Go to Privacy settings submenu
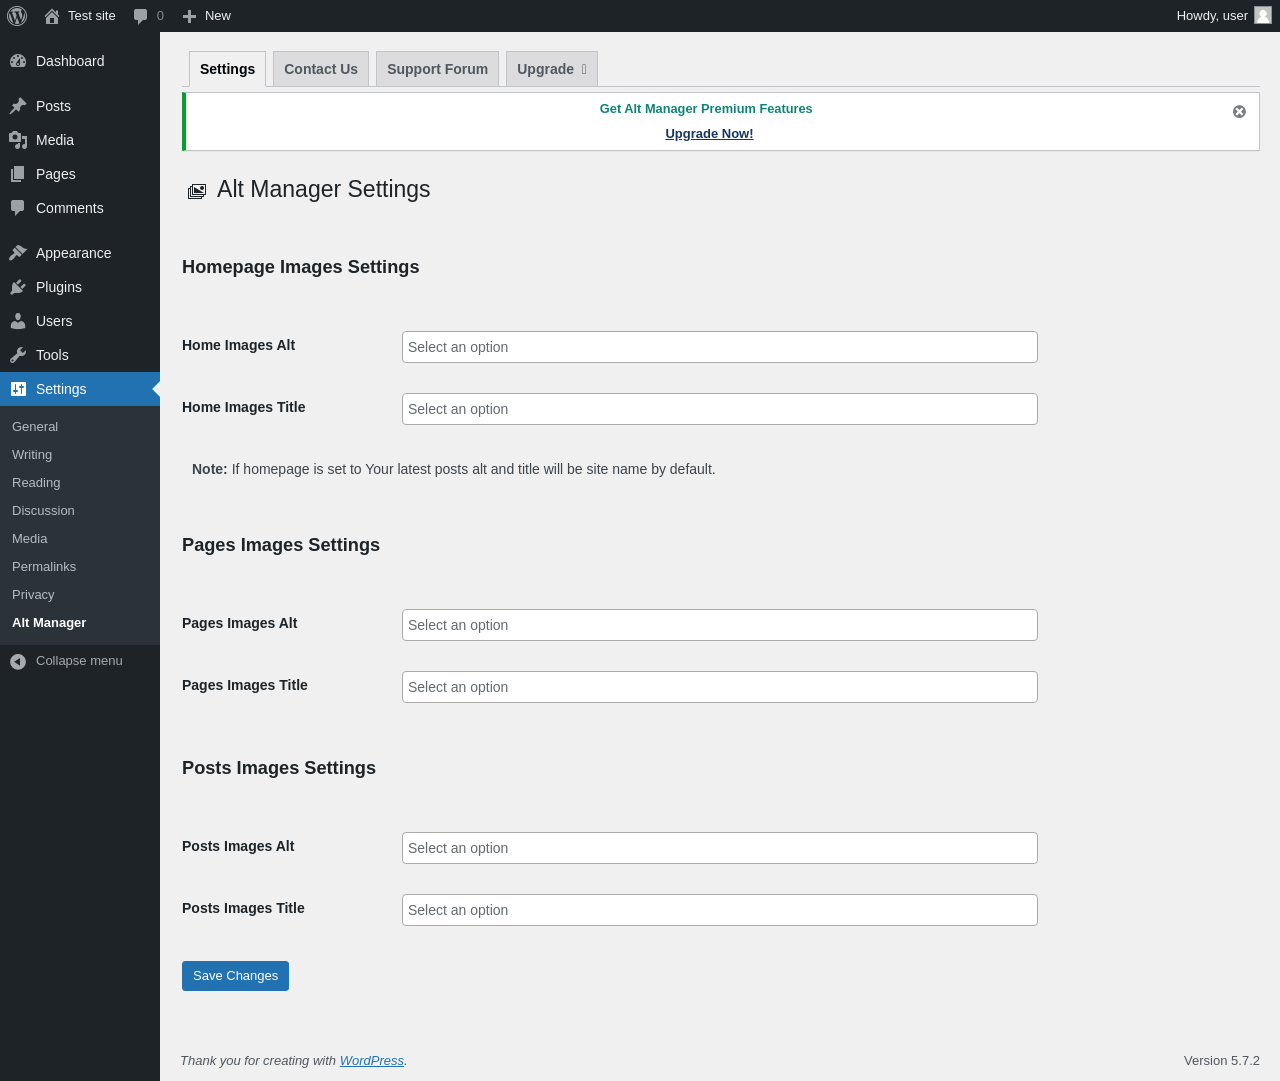 point(33,594)
